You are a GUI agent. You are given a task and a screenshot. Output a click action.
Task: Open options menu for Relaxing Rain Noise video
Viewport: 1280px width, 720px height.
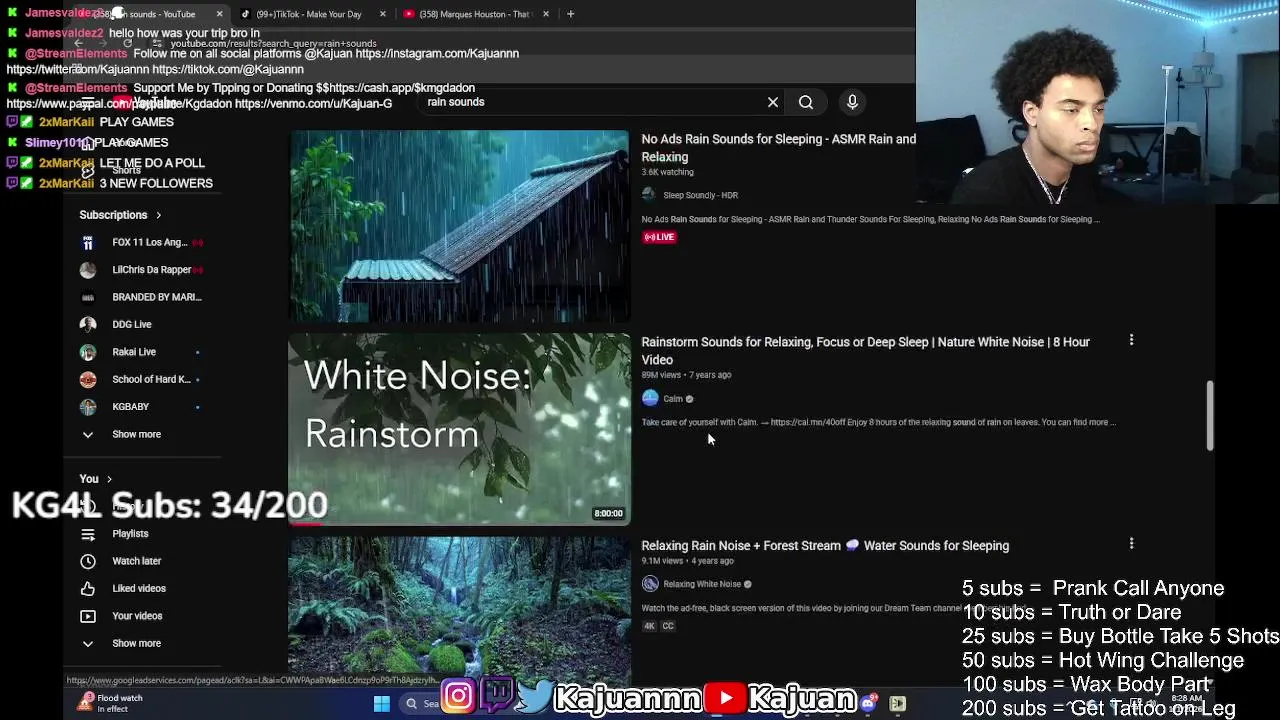(x=1131, y=543)
